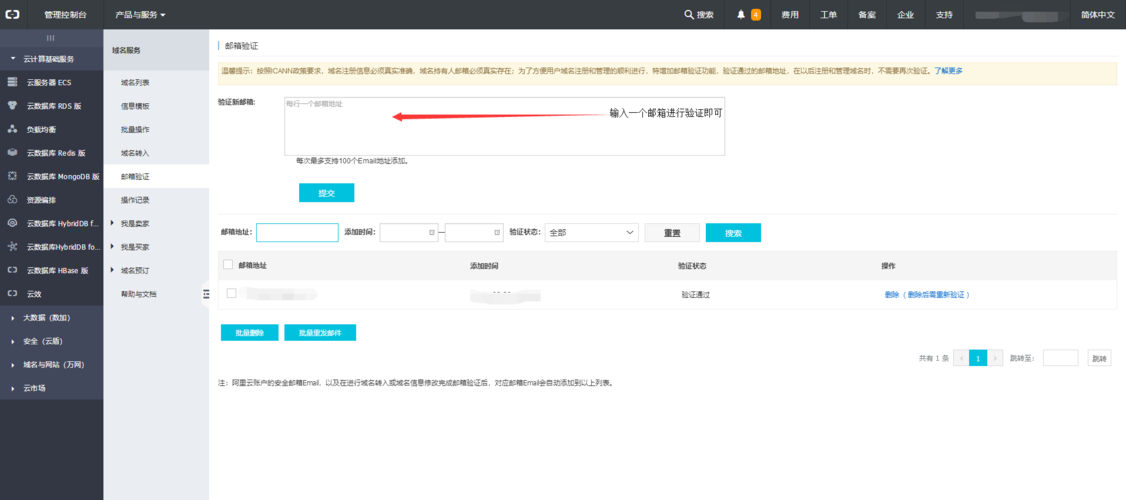Open the start date calendar icon
Image resolution: width=1126 pixels, height=500 pixels.
[431, 233]
